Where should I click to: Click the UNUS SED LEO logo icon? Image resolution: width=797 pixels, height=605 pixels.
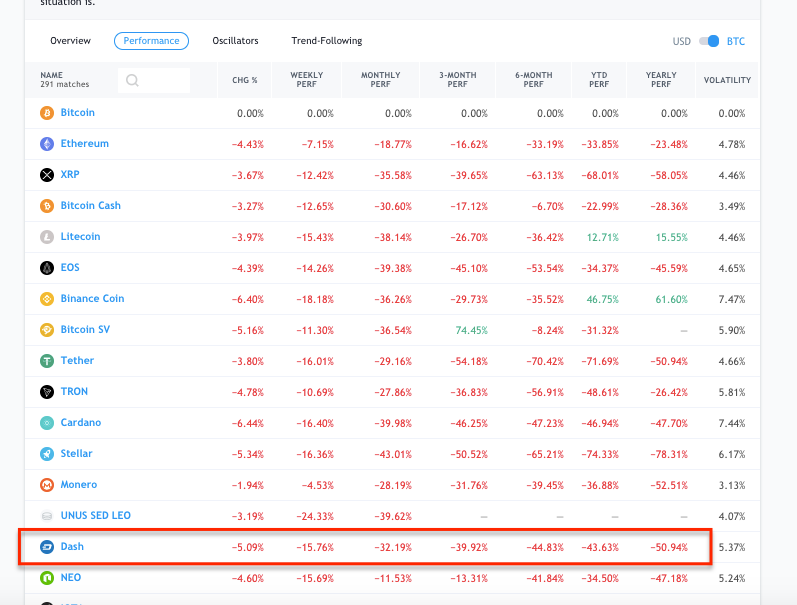pos(47,516)
